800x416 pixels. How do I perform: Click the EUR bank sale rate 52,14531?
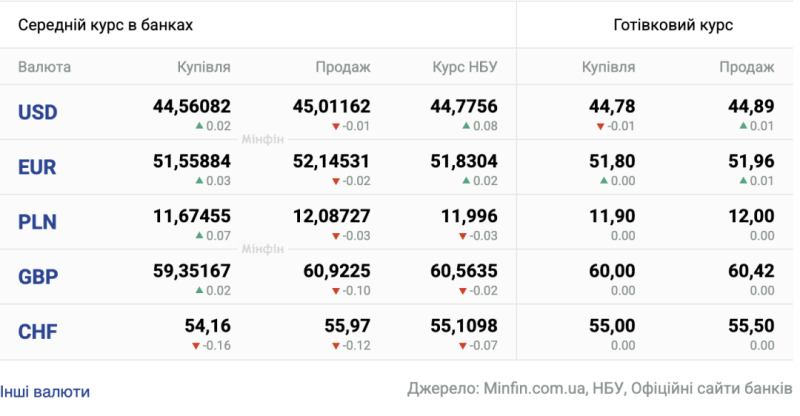pyautogui.click(x=331, y=161)
